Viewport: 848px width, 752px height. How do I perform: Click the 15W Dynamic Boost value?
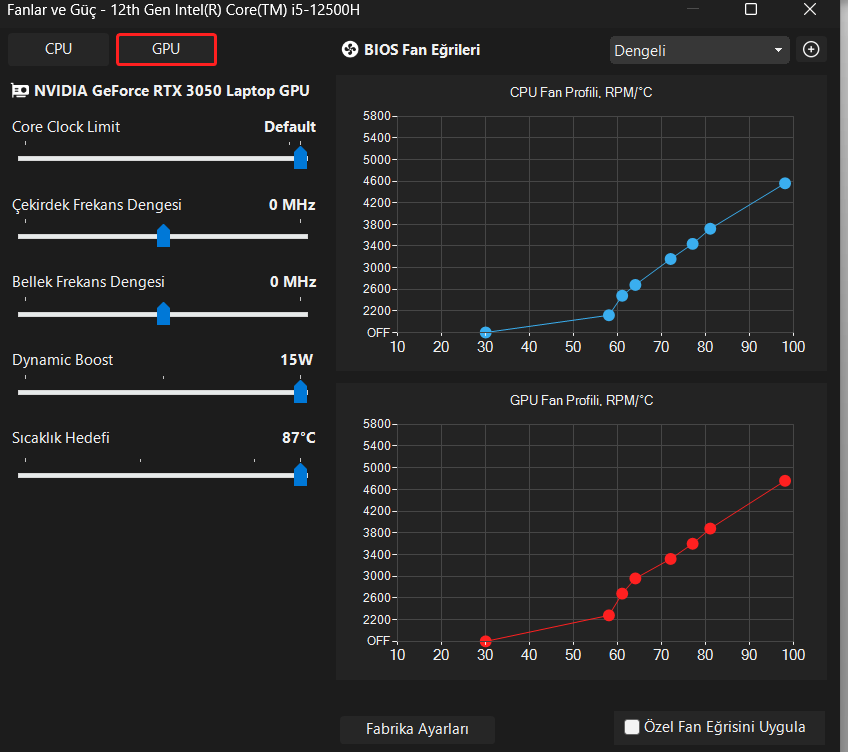tap(296, 360)
